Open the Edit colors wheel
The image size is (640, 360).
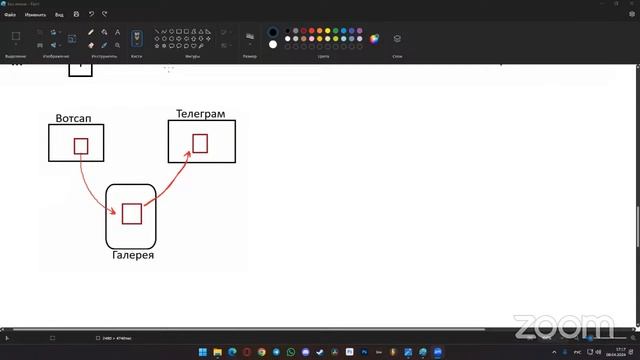point(374,39)
